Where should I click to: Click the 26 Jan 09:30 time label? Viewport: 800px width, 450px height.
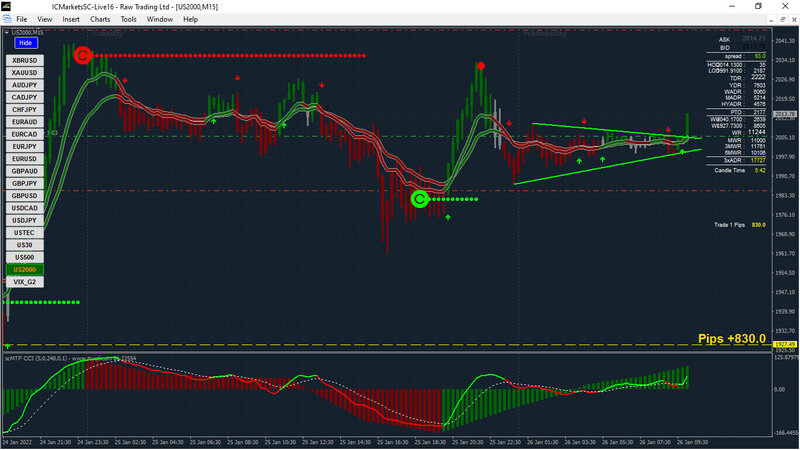pos(693,442)
